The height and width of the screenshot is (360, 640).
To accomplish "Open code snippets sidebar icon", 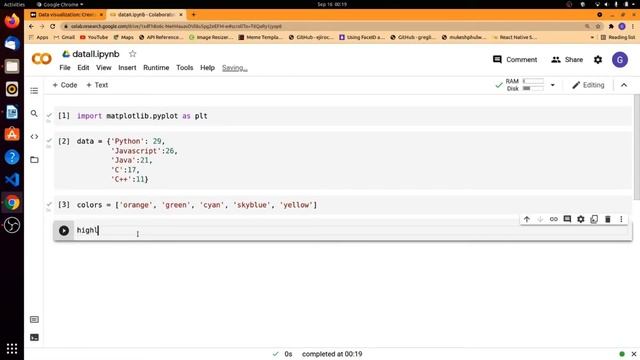I will [34, 137].
